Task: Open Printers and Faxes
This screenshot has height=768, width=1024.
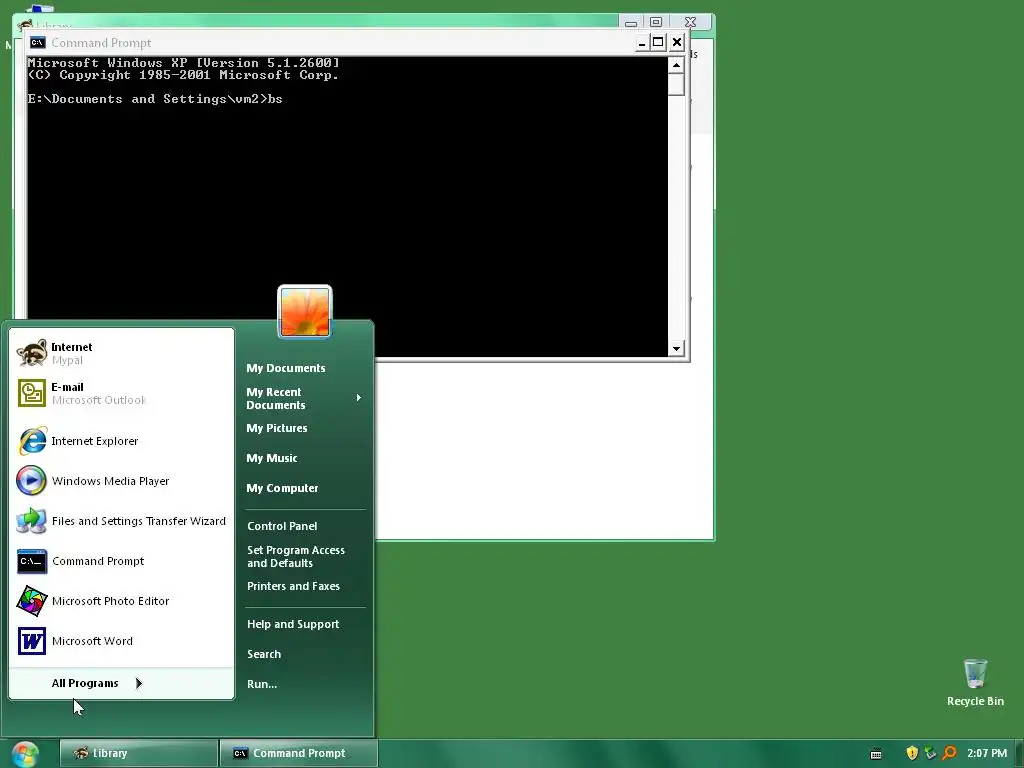Action: tap(293, 586)
